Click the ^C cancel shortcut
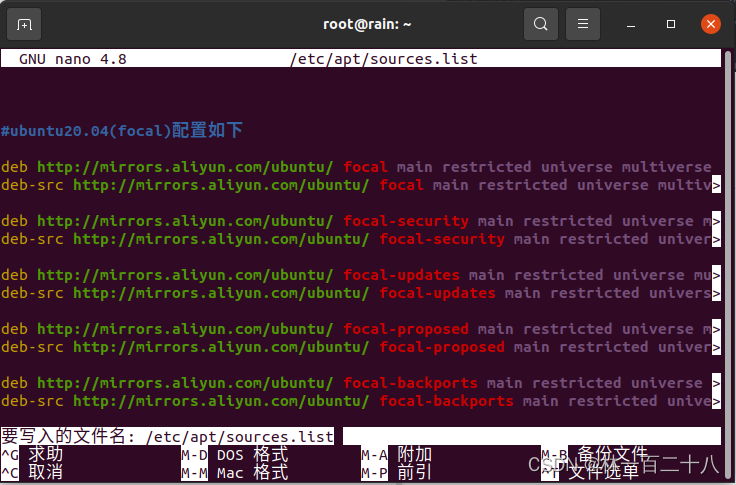The width and height of the screenshot is (736, 485). (x=32, y=472)
